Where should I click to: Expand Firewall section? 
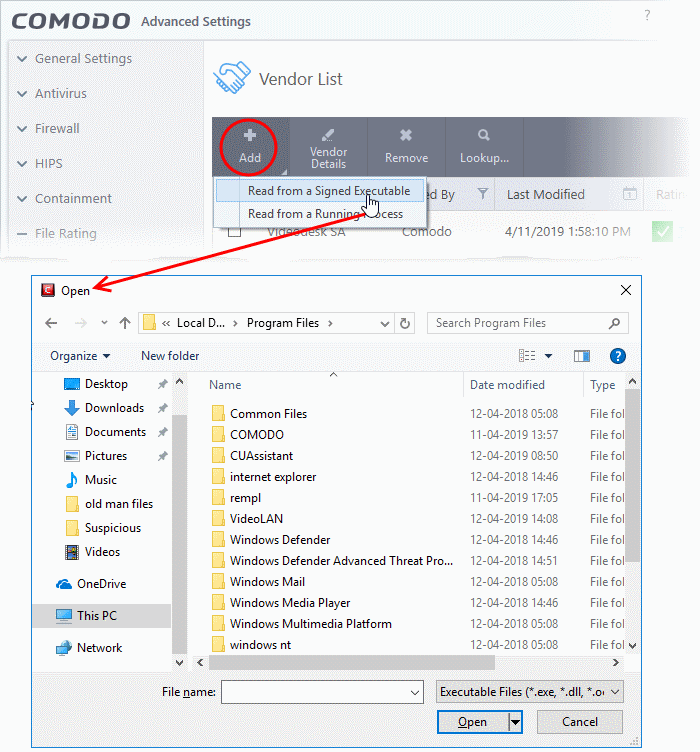[x=22, y=129]
